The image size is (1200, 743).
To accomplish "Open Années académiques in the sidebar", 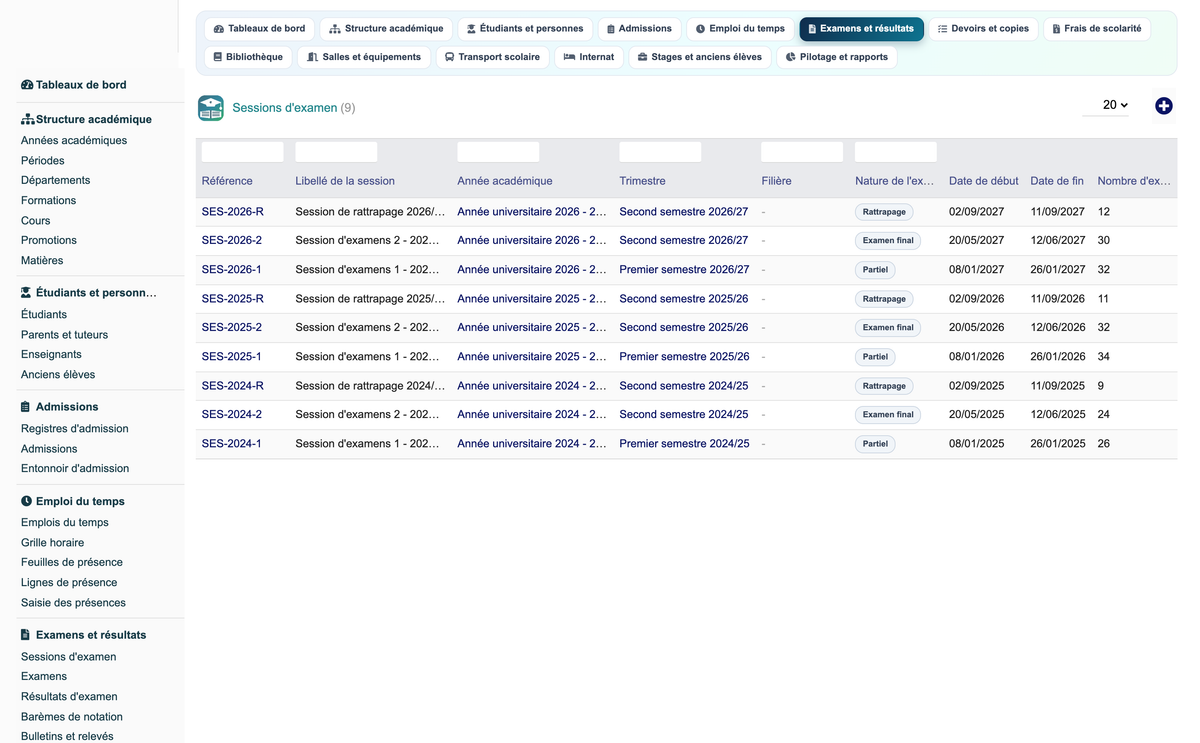I will click(x=74, y=140).
